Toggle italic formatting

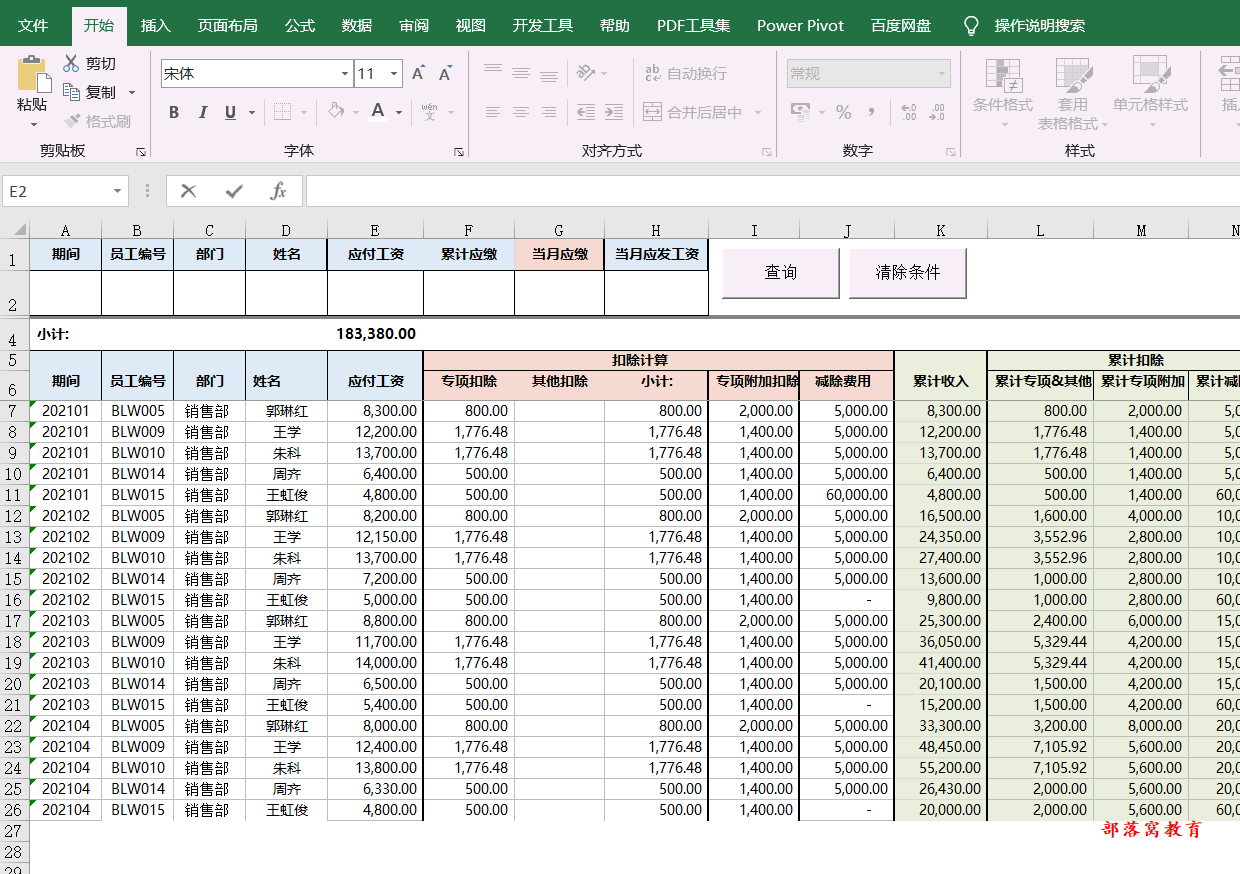pyautogui.click(x=203, y=112)
